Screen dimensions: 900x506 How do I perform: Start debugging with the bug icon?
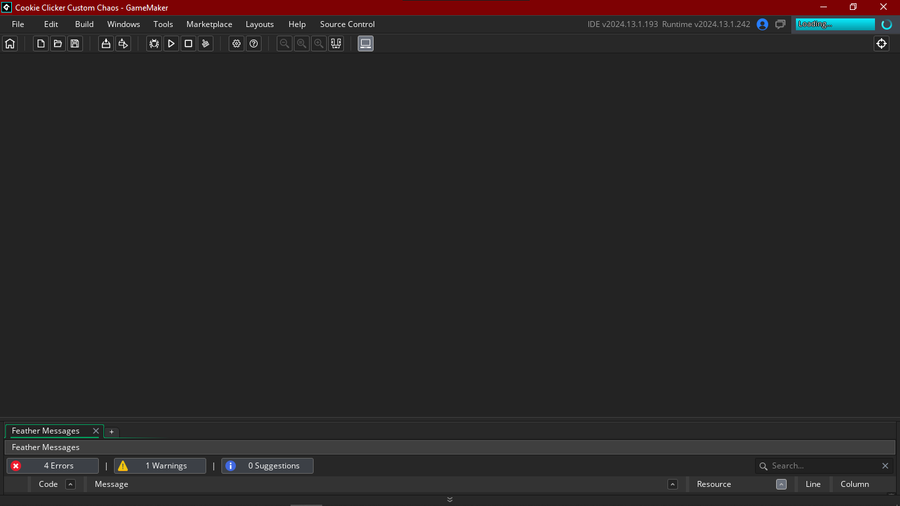154,44
